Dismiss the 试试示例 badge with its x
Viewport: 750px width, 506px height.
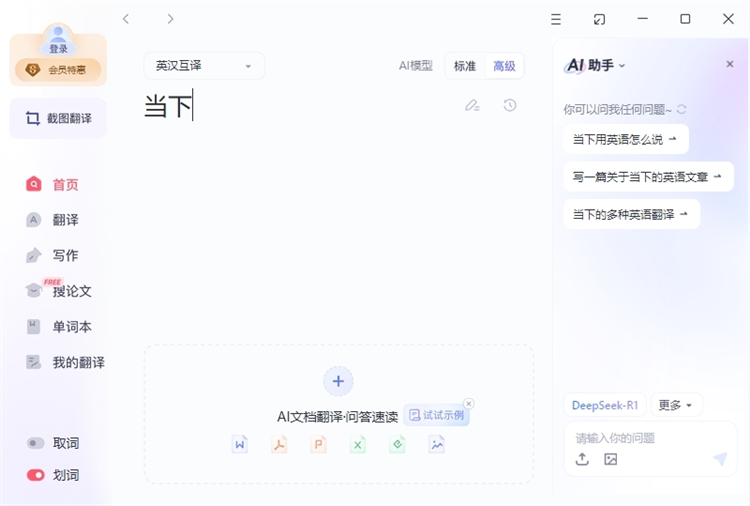pos(469,403)
